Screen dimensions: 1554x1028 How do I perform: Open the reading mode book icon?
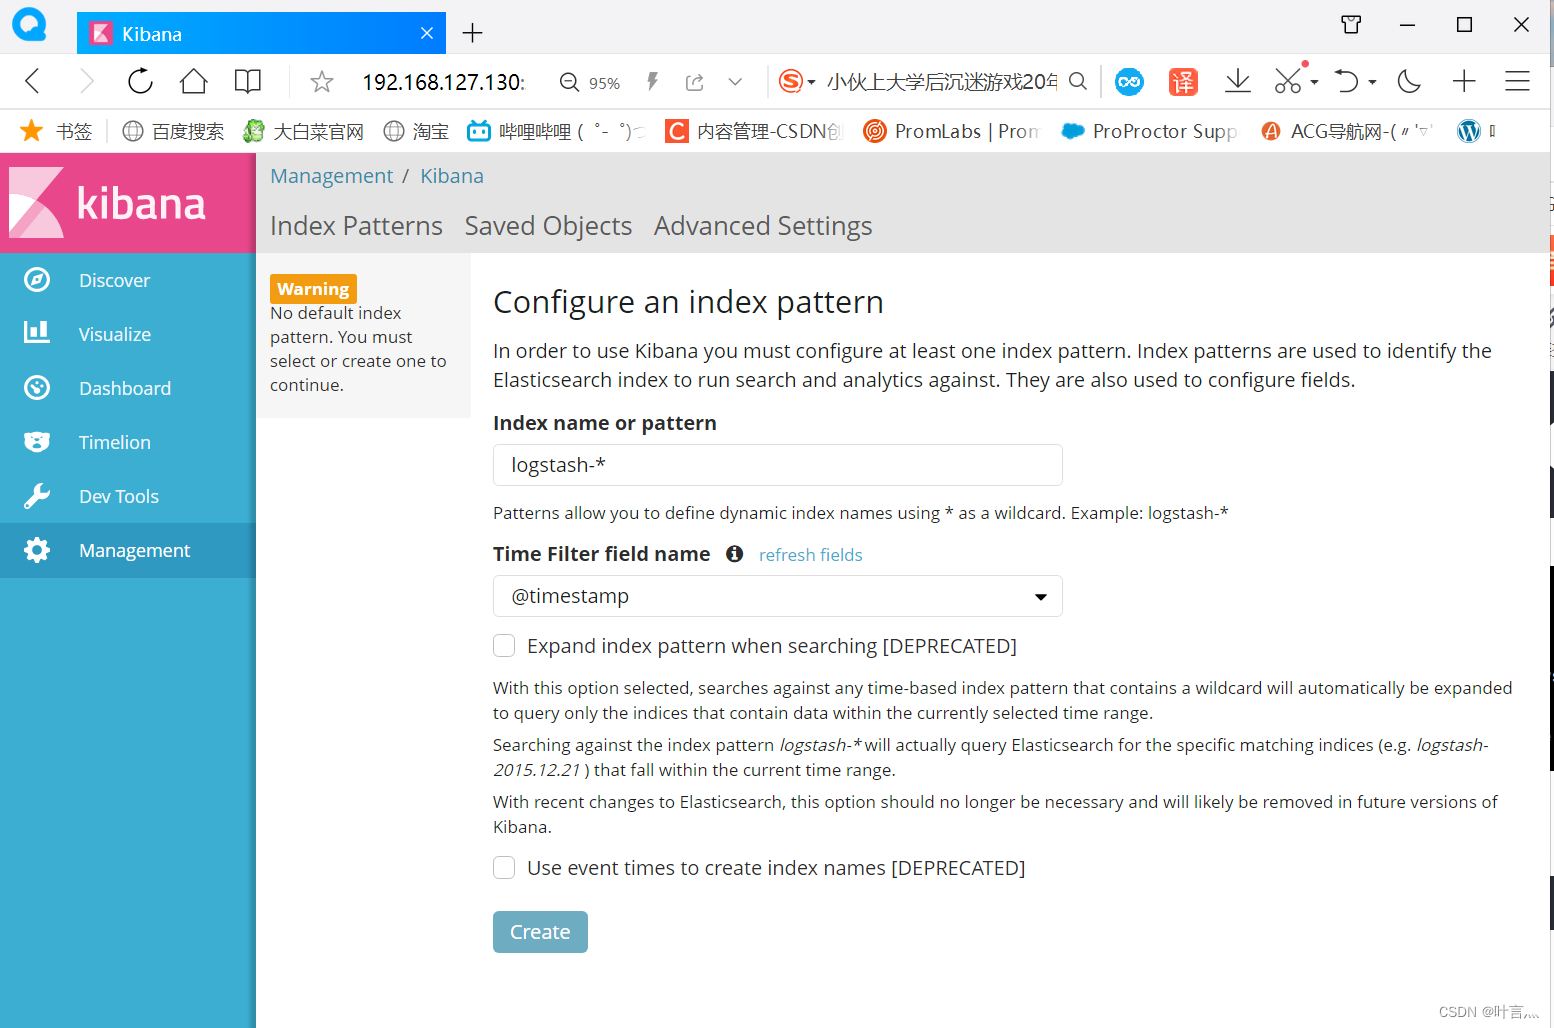point(247,81)
